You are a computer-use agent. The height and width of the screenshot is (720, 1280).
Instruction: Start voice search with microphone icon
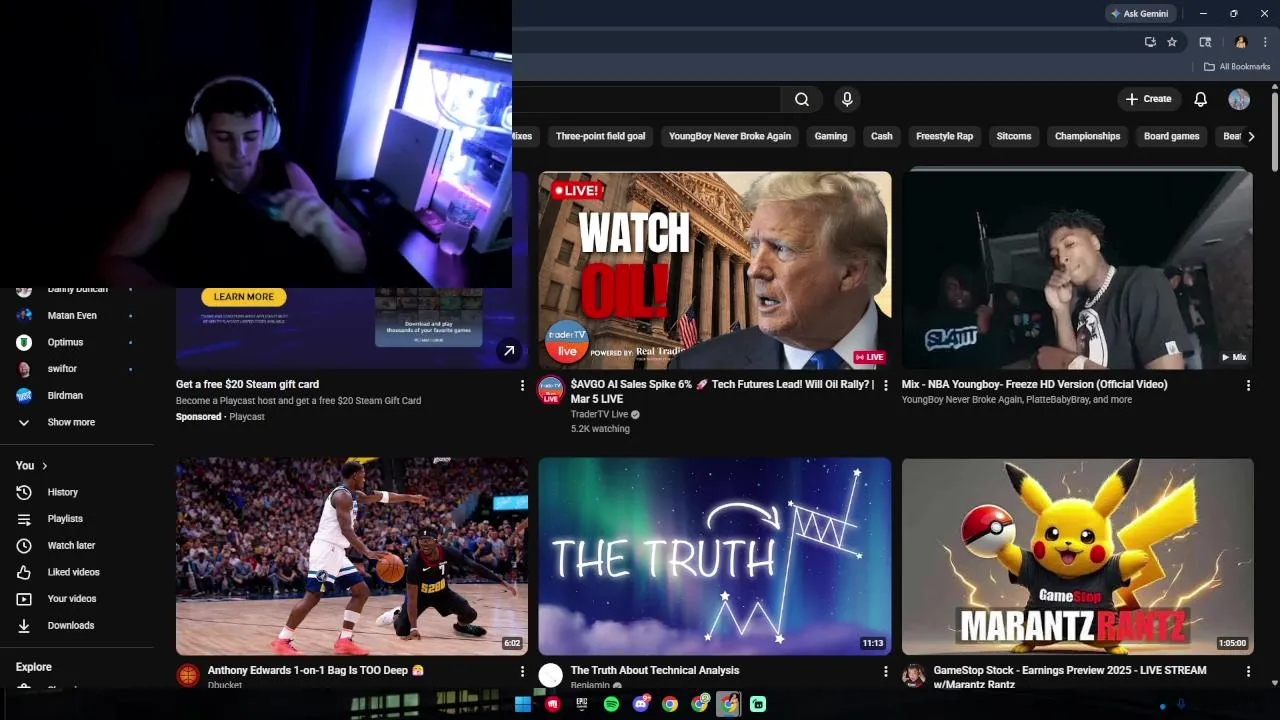(x=847, y=99)
